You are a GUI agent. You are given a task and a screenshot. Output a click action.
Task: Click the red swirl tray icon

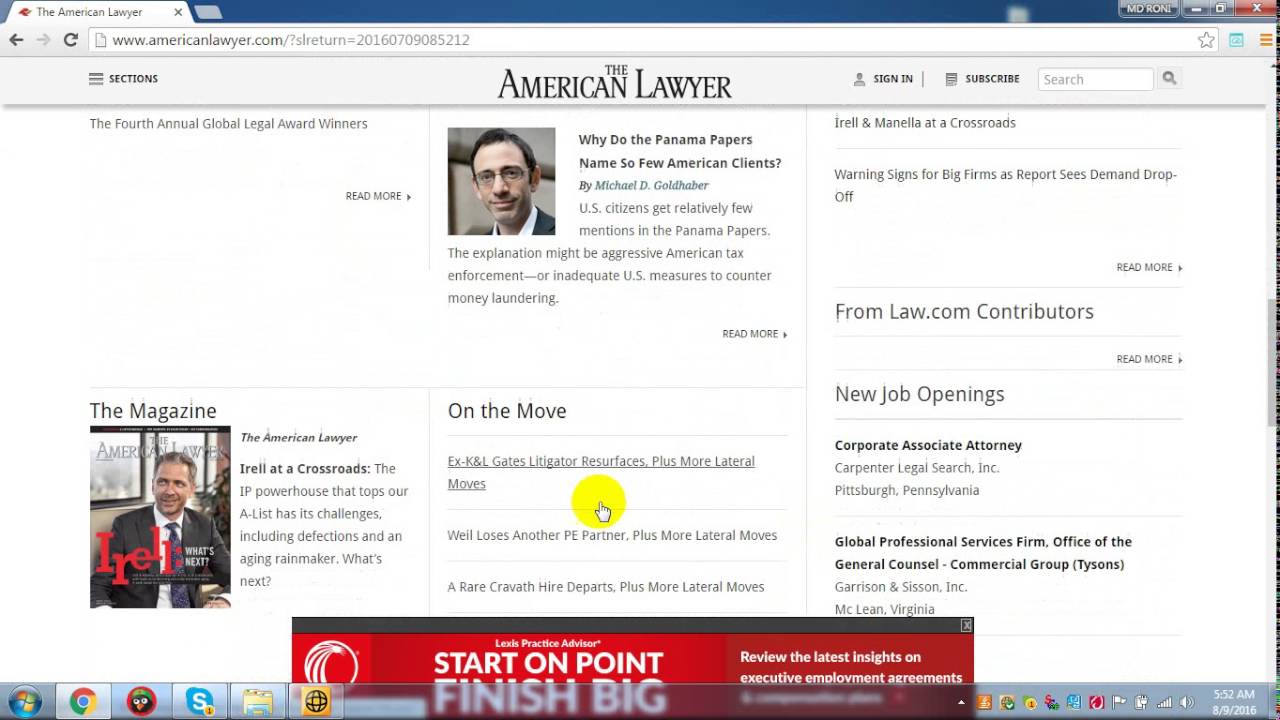pyautogui.click(x=1096, y=702)
